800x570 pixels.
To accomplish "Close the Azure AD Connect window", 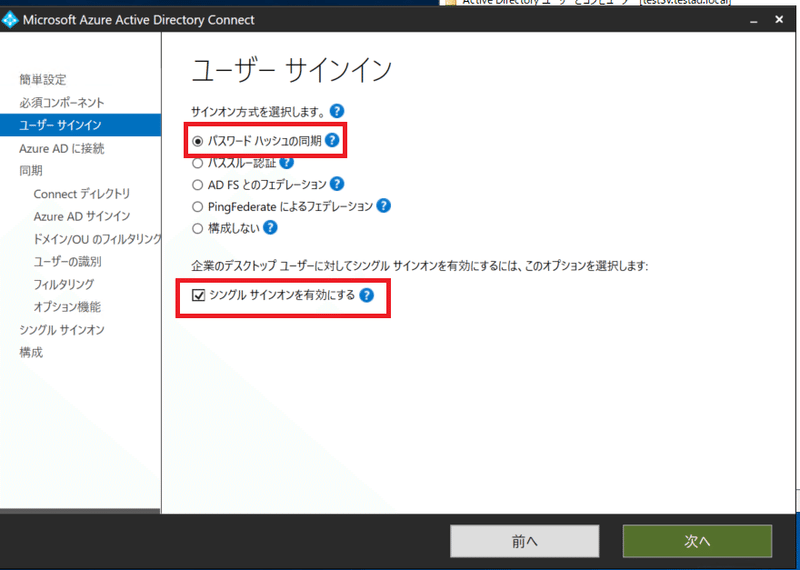I will click(x=779, y=20).
